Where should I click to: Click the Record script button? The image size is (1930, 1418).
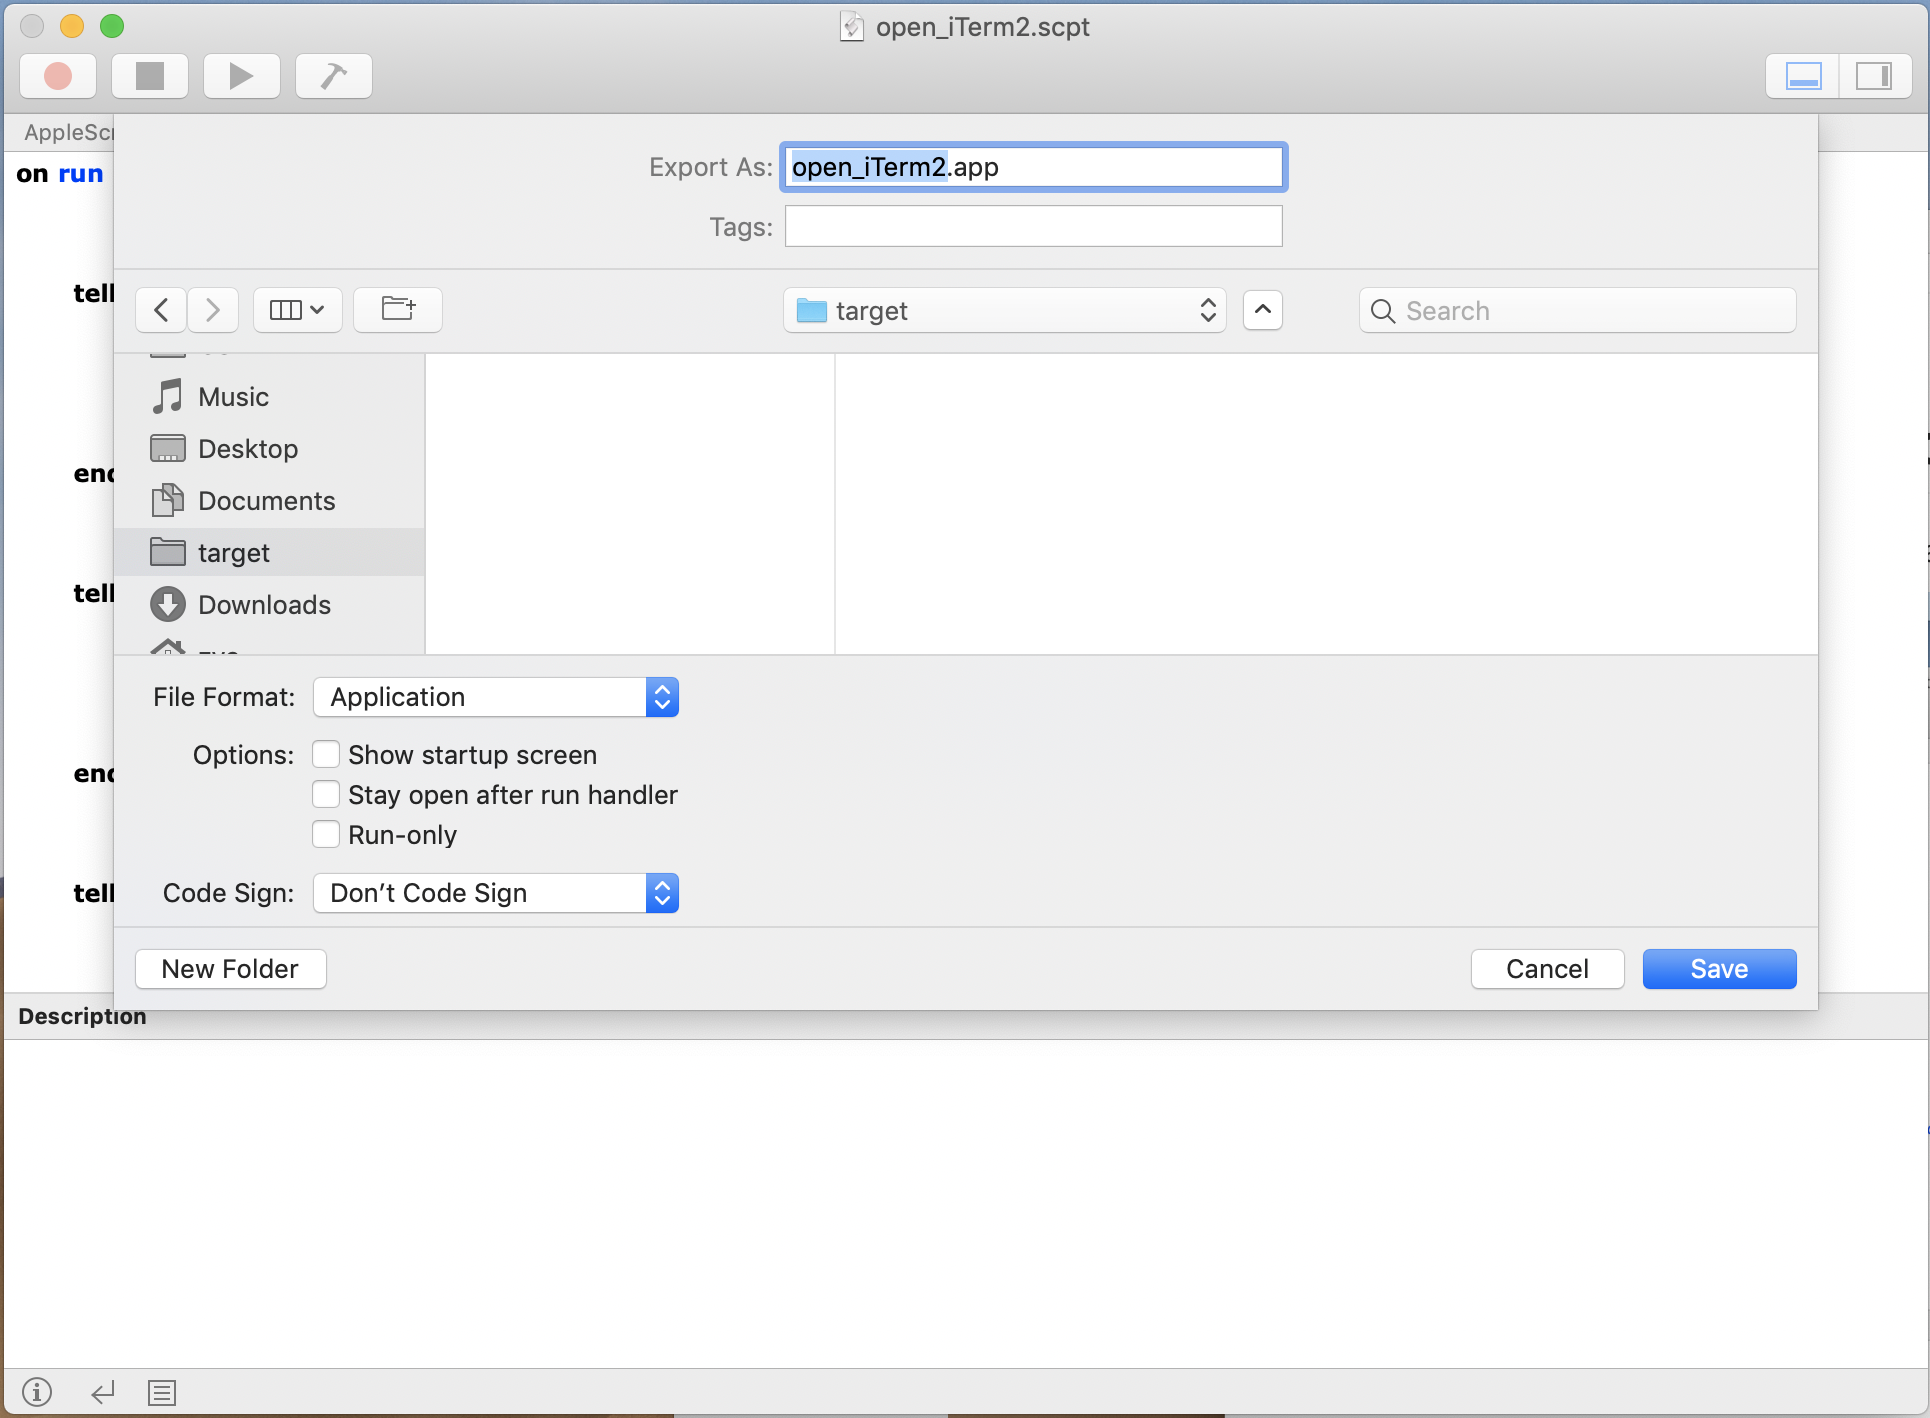58,76
